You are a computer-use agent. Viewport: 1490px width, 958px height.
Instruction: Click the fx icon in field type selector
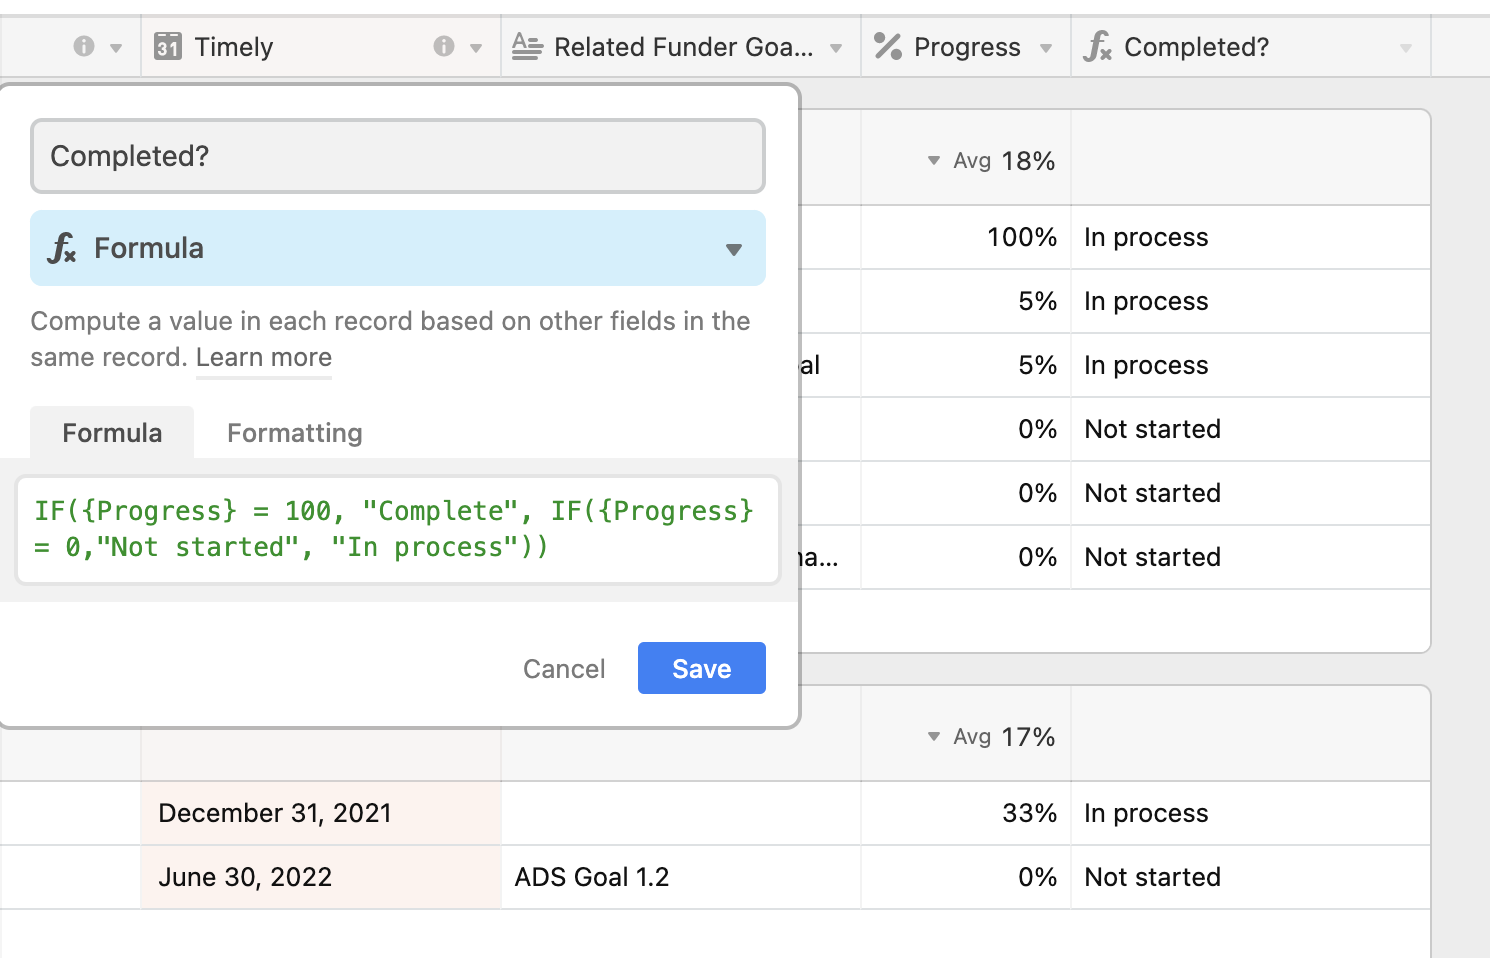(62, 248)
